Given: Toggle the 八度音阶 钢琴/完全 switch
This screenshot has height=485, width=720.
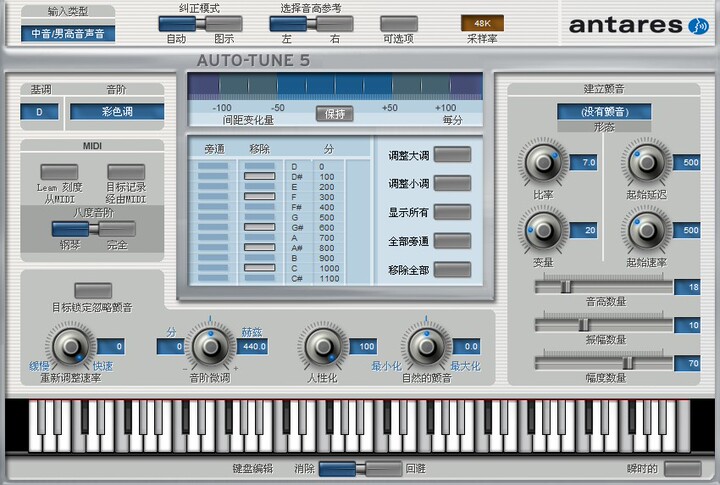Looking at the screenshot, I should coord(94,229).
